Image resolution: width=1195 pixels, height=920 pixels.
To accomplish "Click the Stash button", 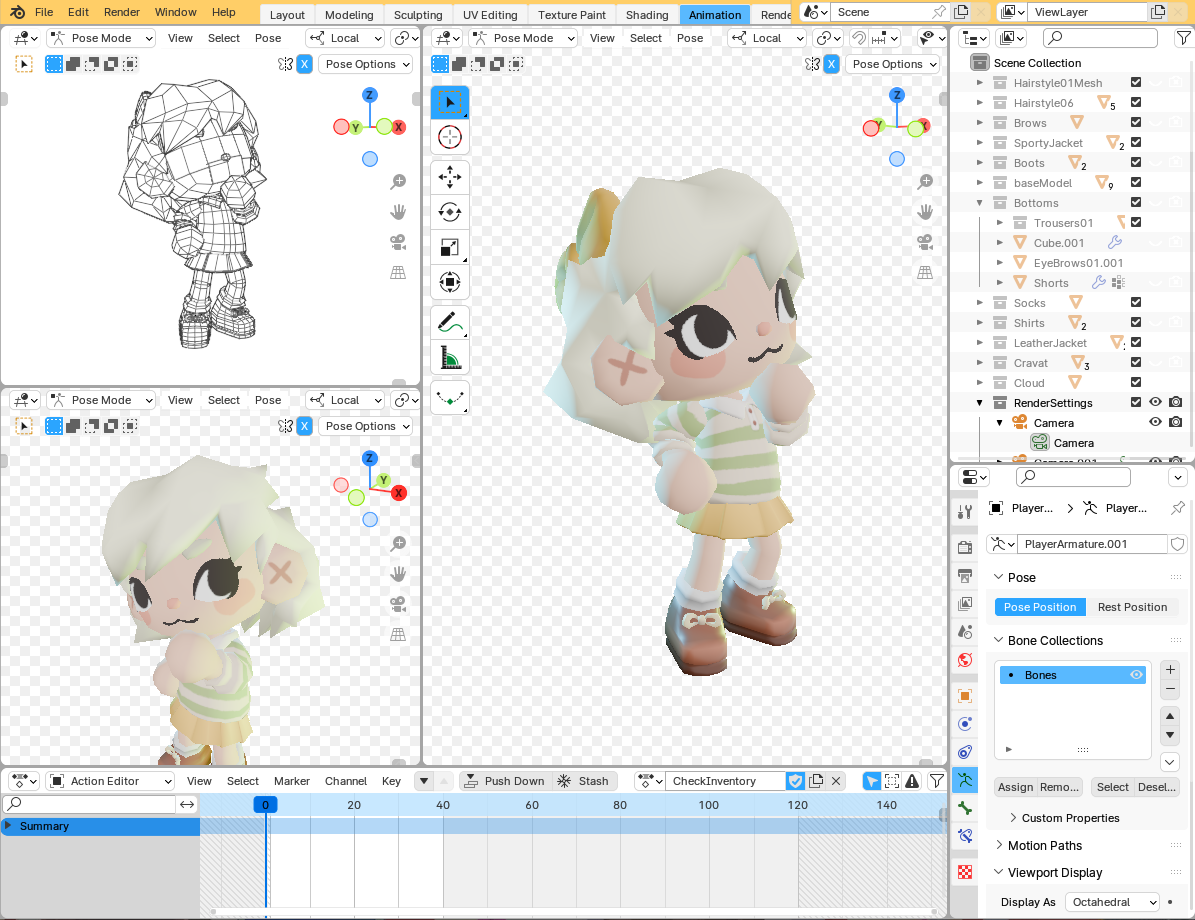I will (584, 781).
